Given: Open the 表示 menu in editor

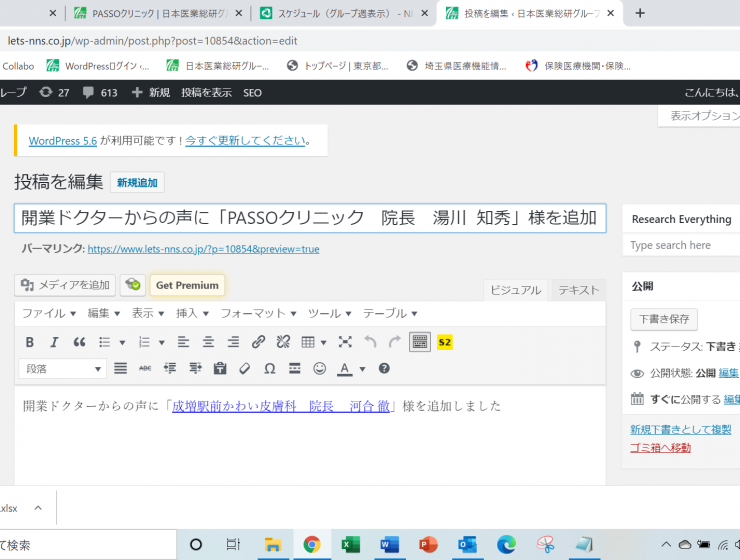Looking at the screenshot, I should click(147, 313).
